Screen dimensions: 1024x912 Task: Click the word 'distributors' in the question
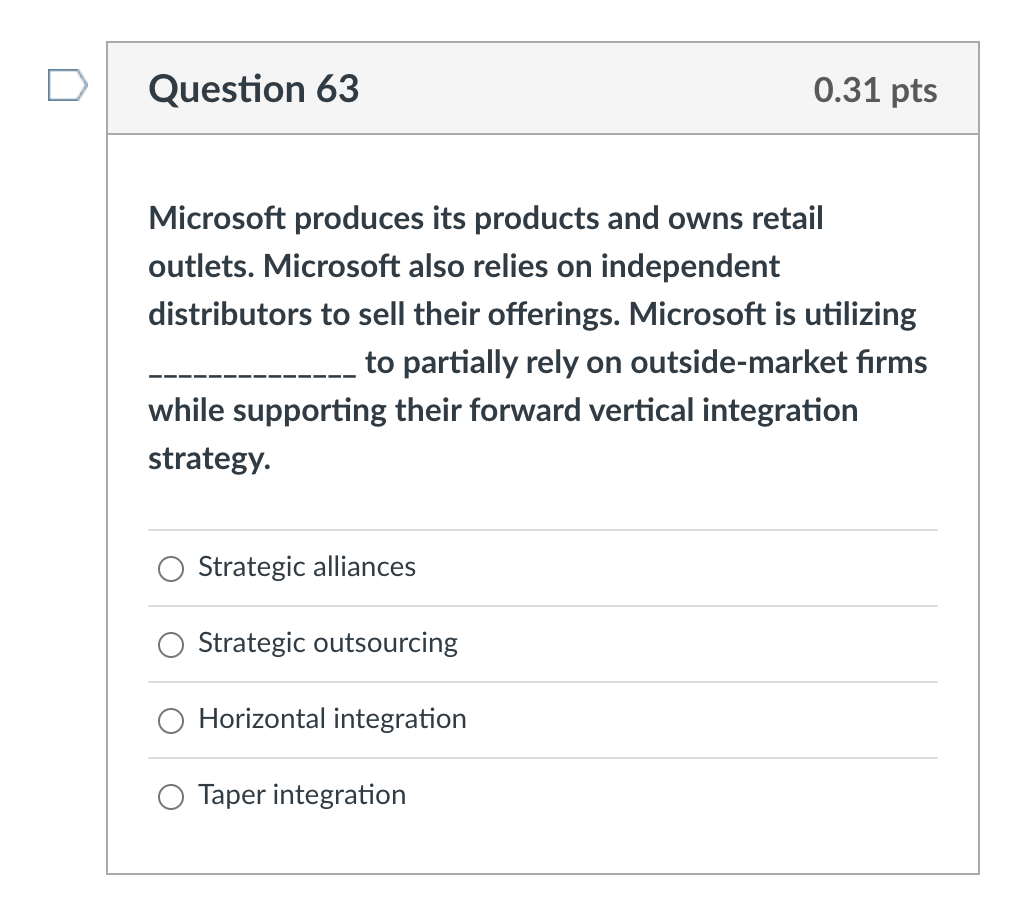click(230, 314)
